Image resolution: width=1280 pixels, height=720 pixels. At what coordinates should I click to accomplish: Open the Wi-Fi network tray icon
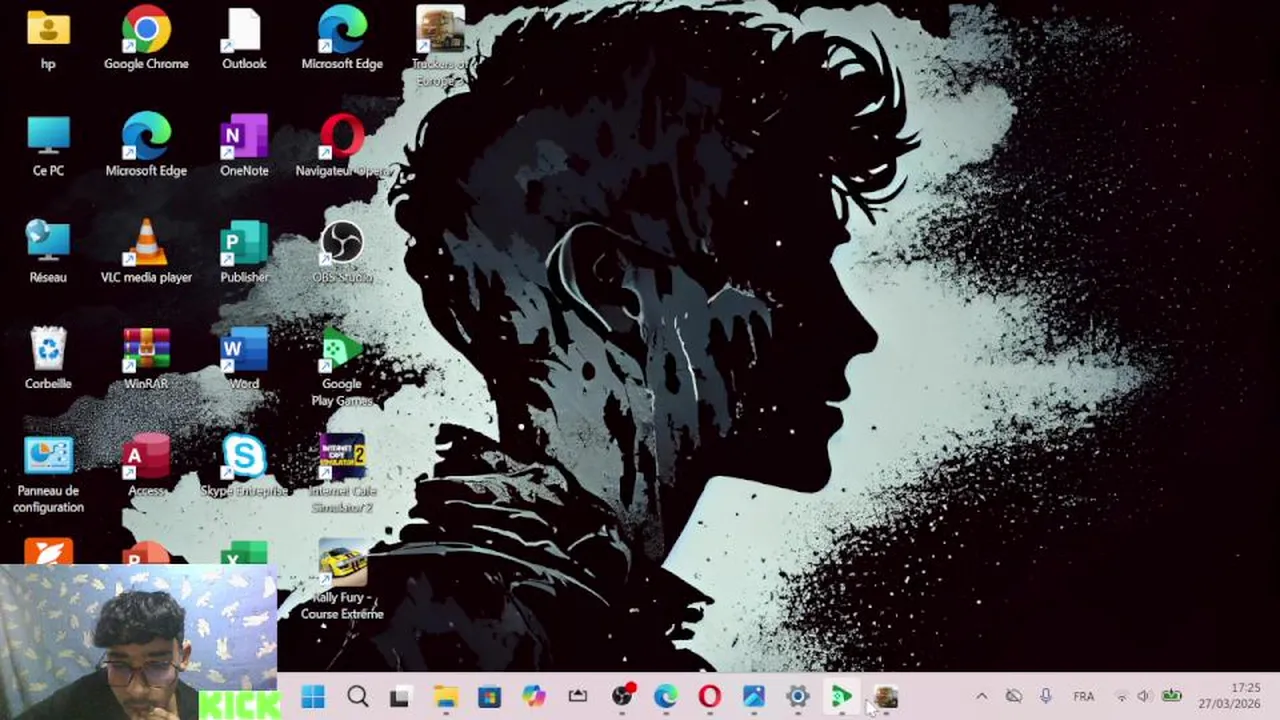click(x=1122, y=697)
